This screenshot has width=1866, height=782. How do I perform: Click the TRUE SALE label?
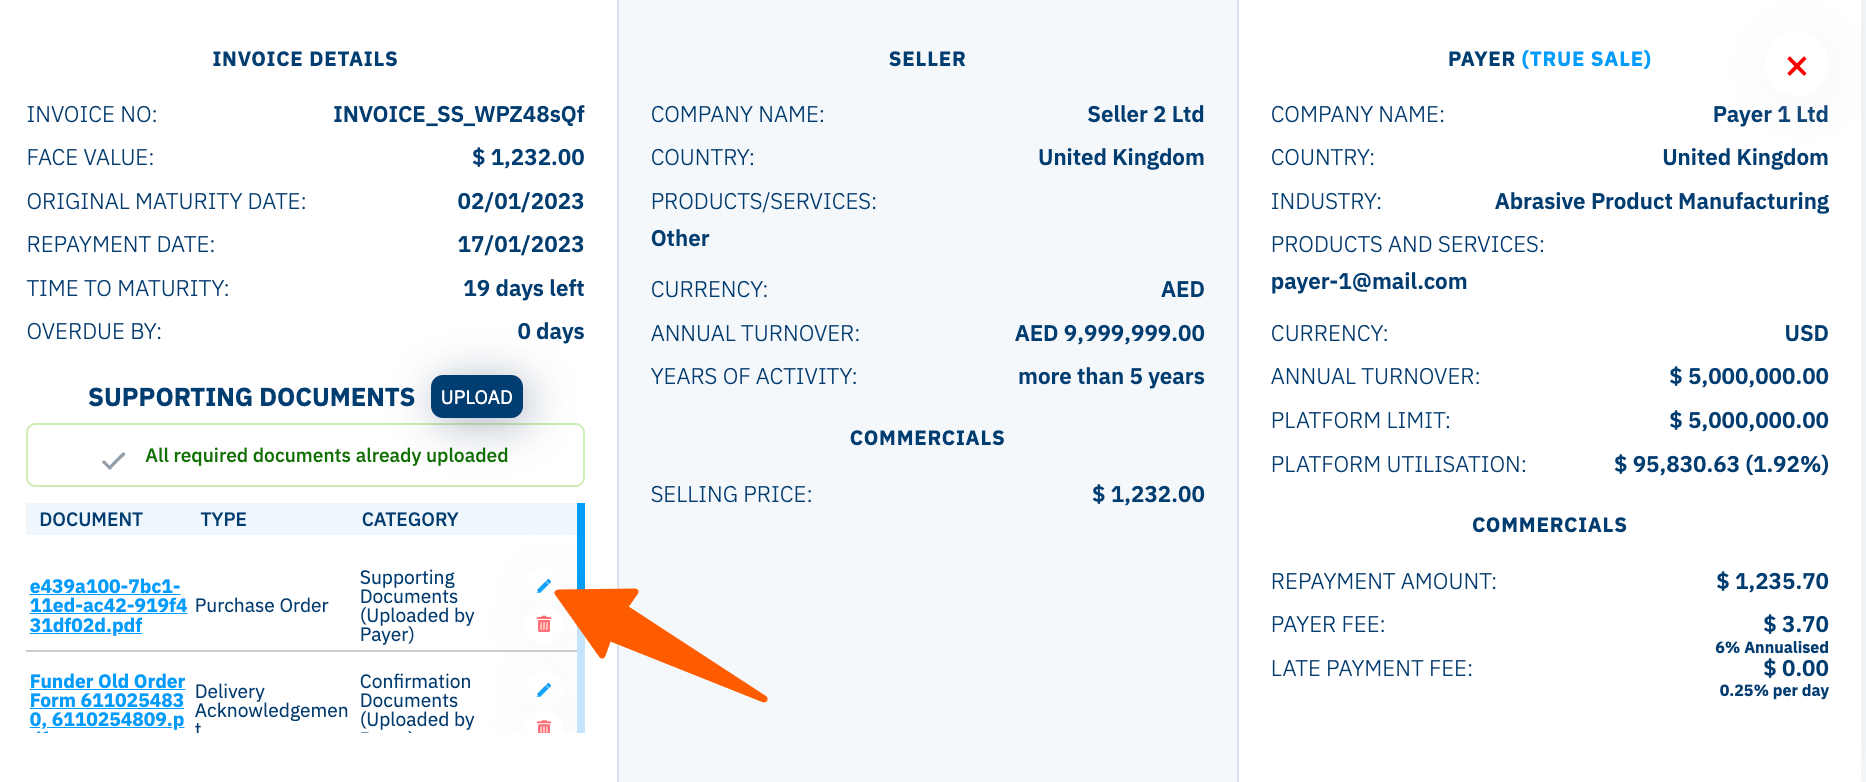point(1586,59)
